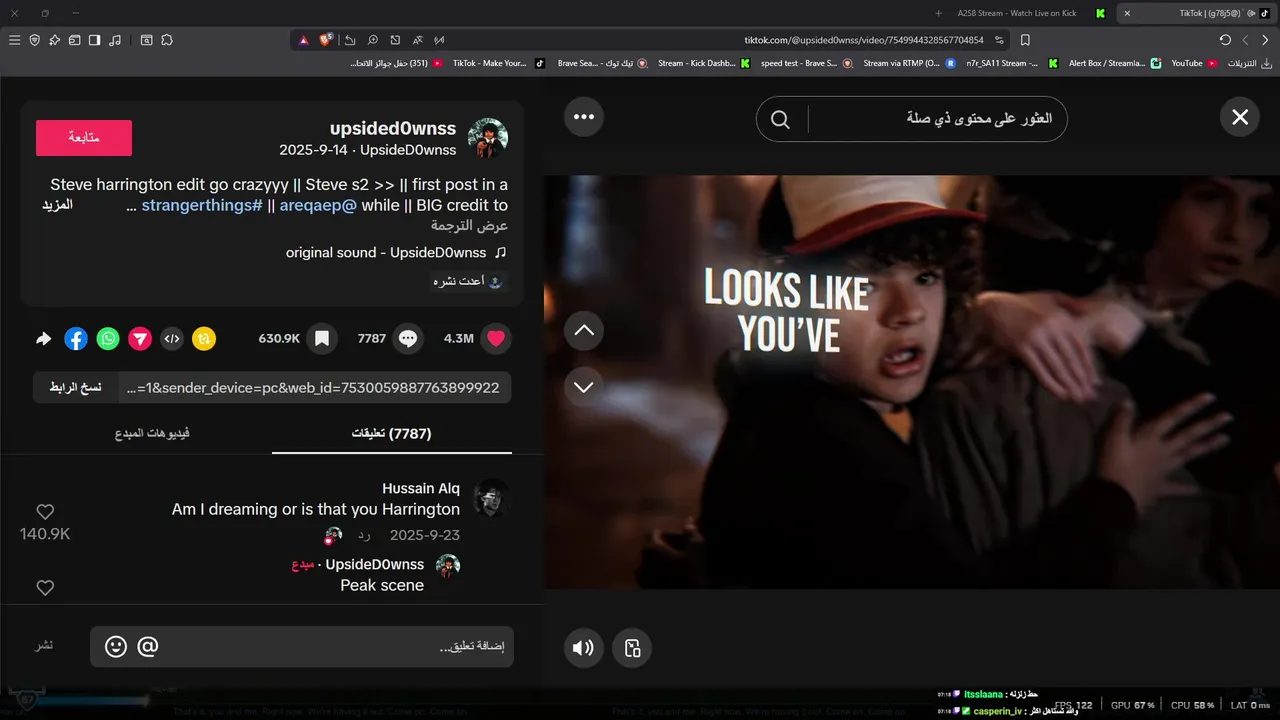Open the emoji picker in comment box
1280x720 pixels.
click(x=116, y=647)
